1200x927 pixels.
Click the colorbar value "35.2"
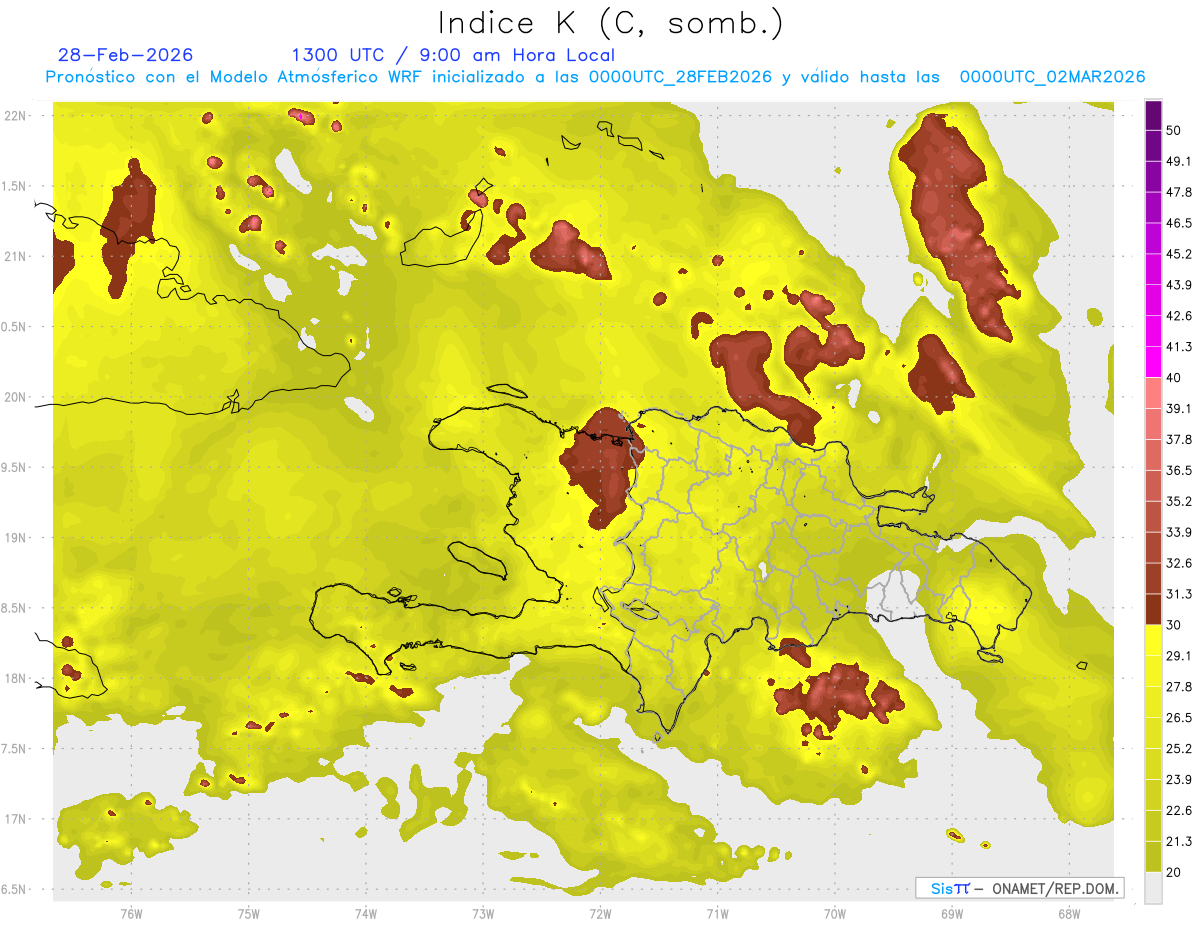pyautogui.click(x=1179, y=501)
